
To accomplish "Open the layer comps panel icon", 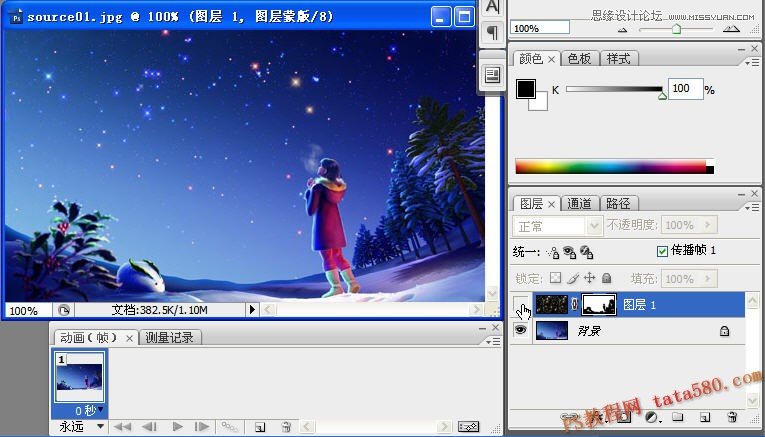I will point(493,75).
